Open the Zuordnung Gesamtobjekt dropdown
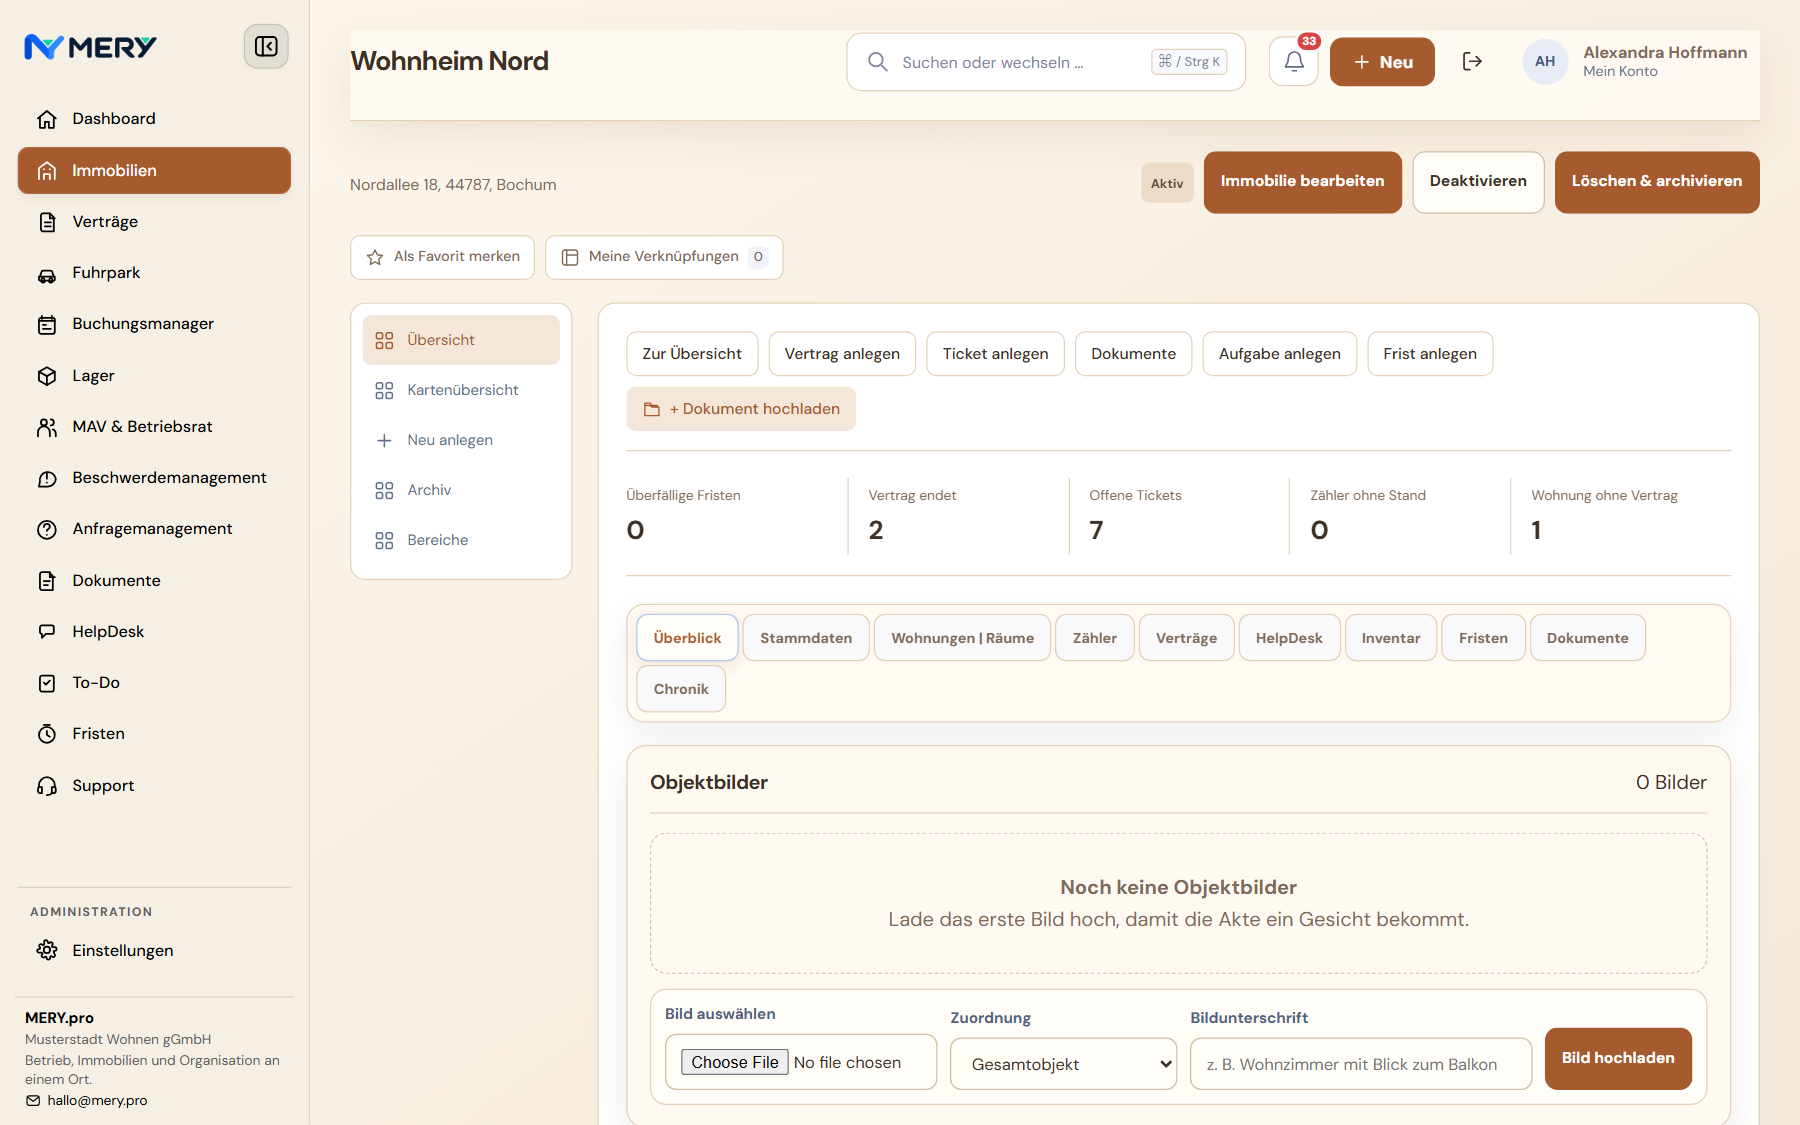Screen dimensions: 1800x1125 pyautogui.click(x=1063, y=1064)
